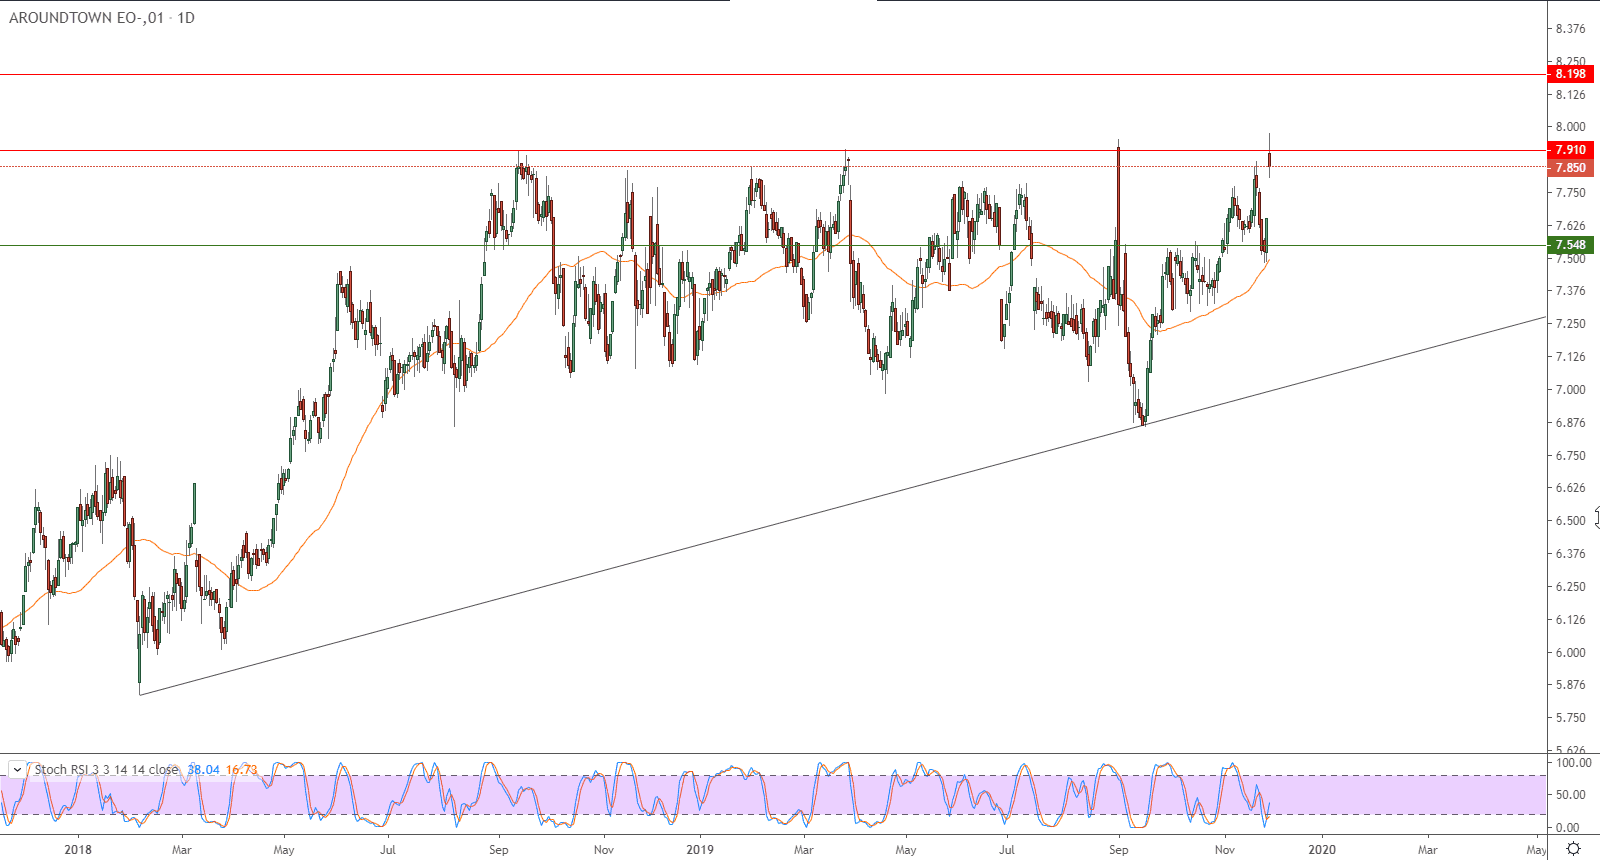Click the 7.626 price axis value
The height and width of the screenshot is (860, 1600).
(1570, 226)
